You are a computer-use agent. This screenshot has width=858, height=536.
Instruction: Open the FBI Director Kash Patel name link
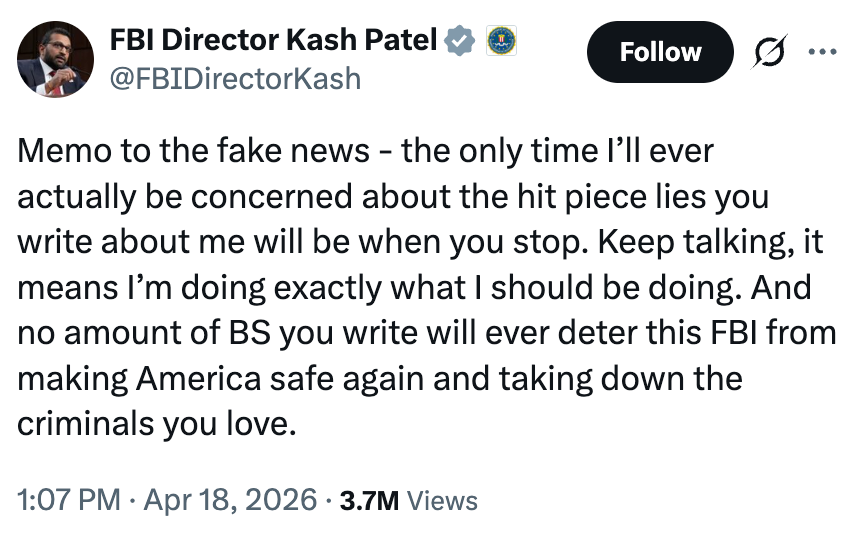[x=273, y=40]
